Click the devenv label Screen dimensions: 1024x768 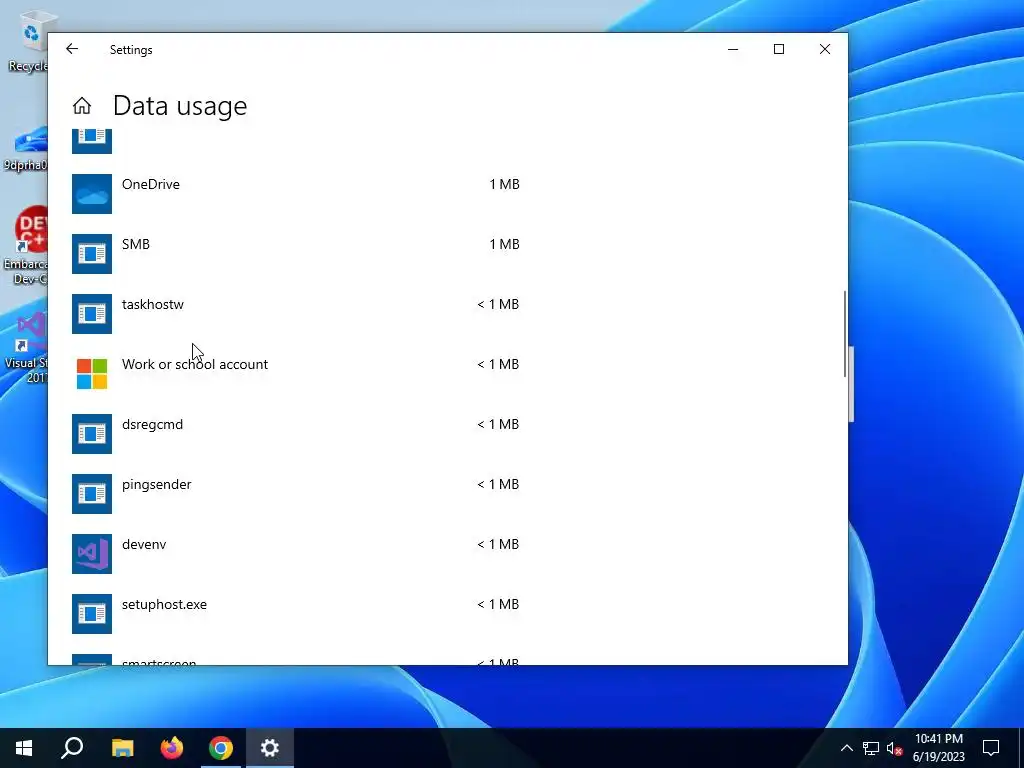pos(144,545)
